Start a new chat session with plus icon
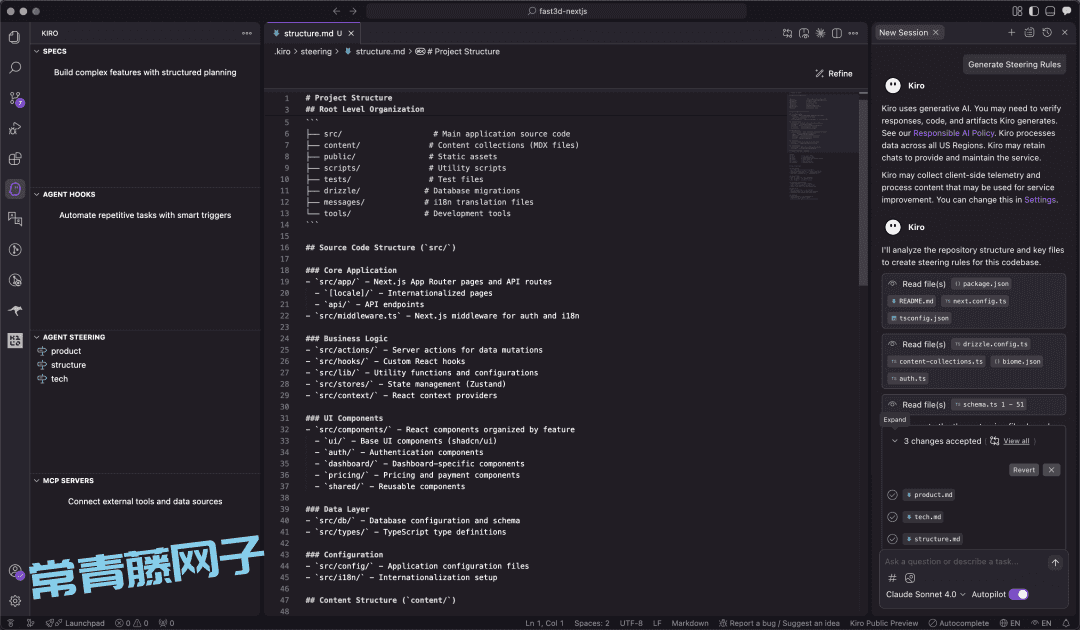This screenshot has width=1080, height=630. tap(1011, 32)
